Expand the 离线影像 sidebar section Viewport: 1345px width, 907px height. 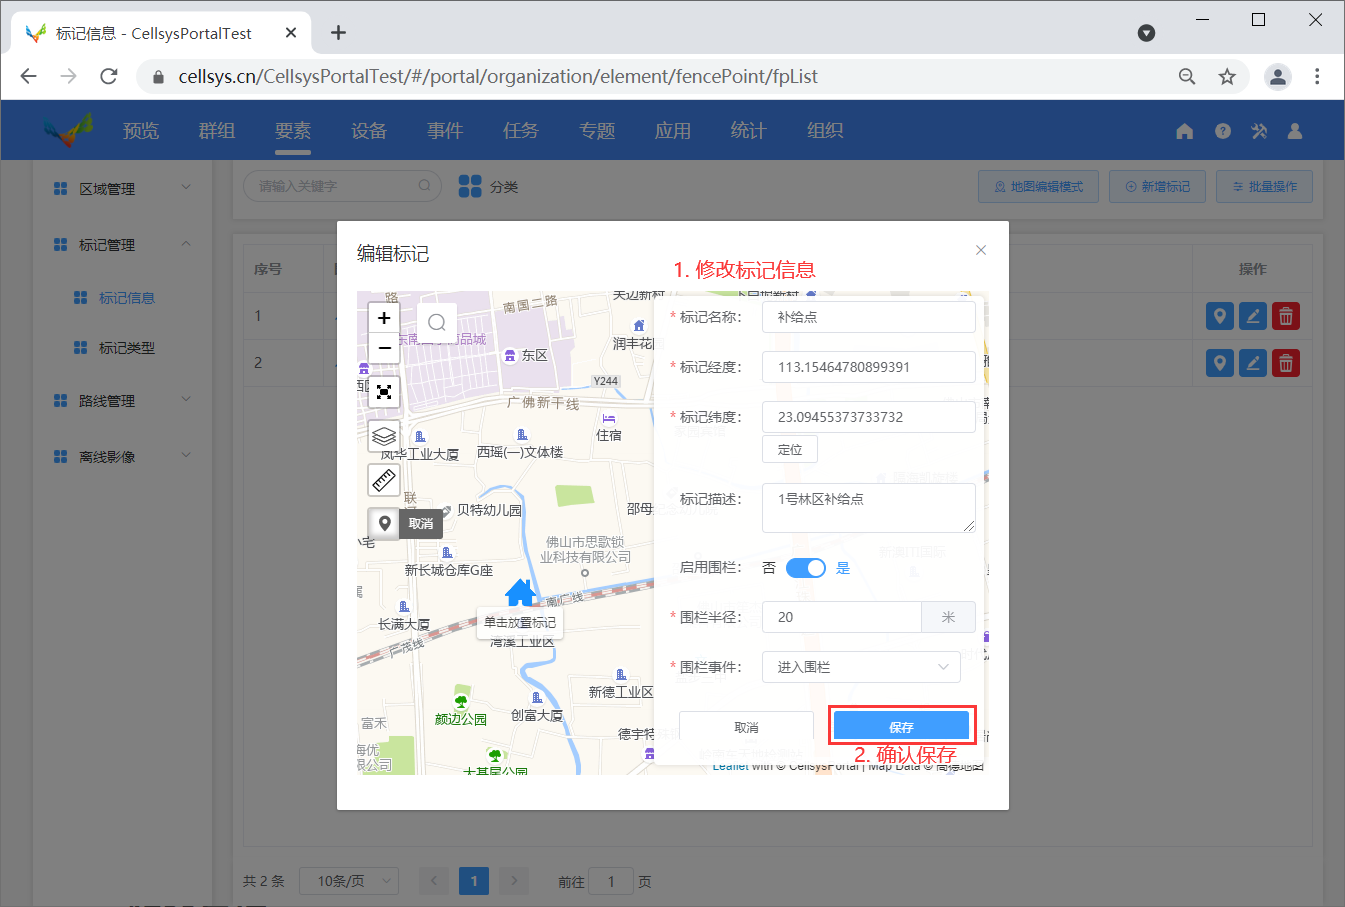click(x=121, y=456)
